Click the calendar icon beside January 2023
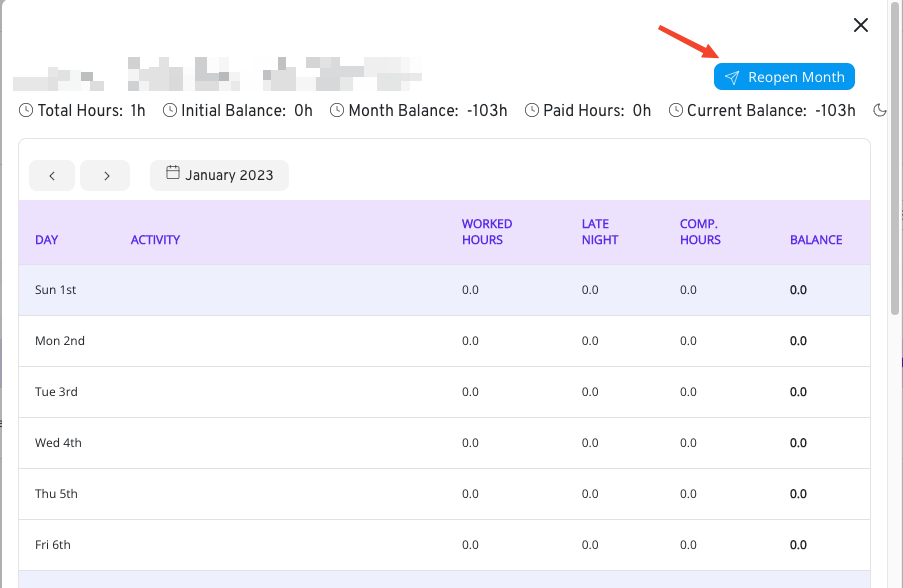Image resolution: width=903 pixels, height=588 pixels. pos(173,172)
